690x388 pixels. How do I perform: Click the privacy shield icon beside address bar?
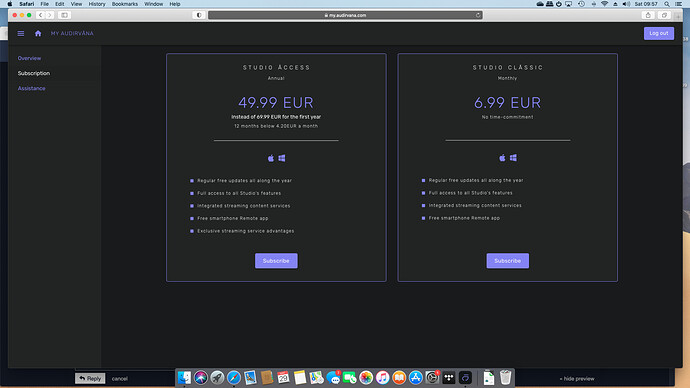199,15
